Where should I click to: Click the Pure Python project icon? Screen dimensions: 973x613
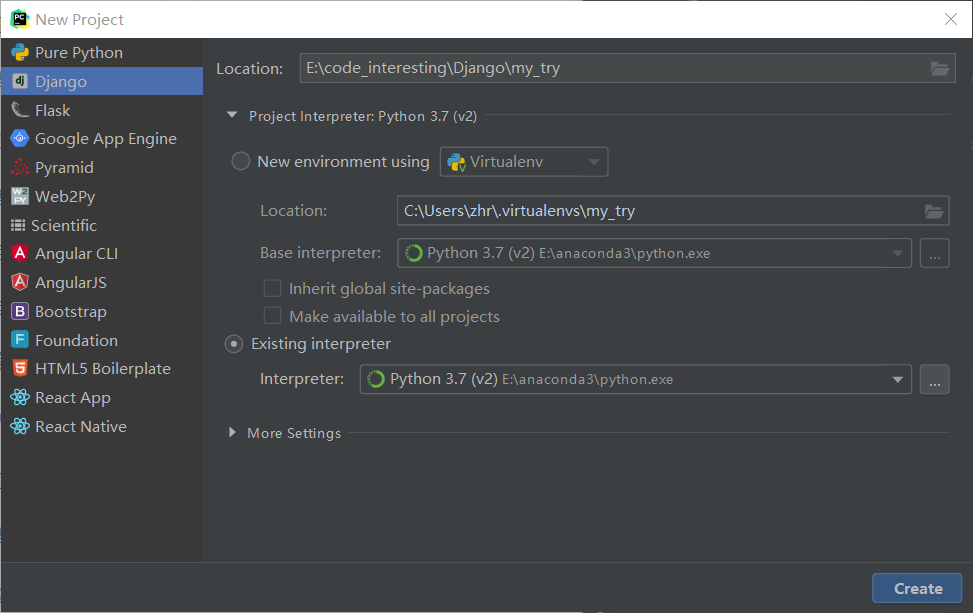click(20, 53)
